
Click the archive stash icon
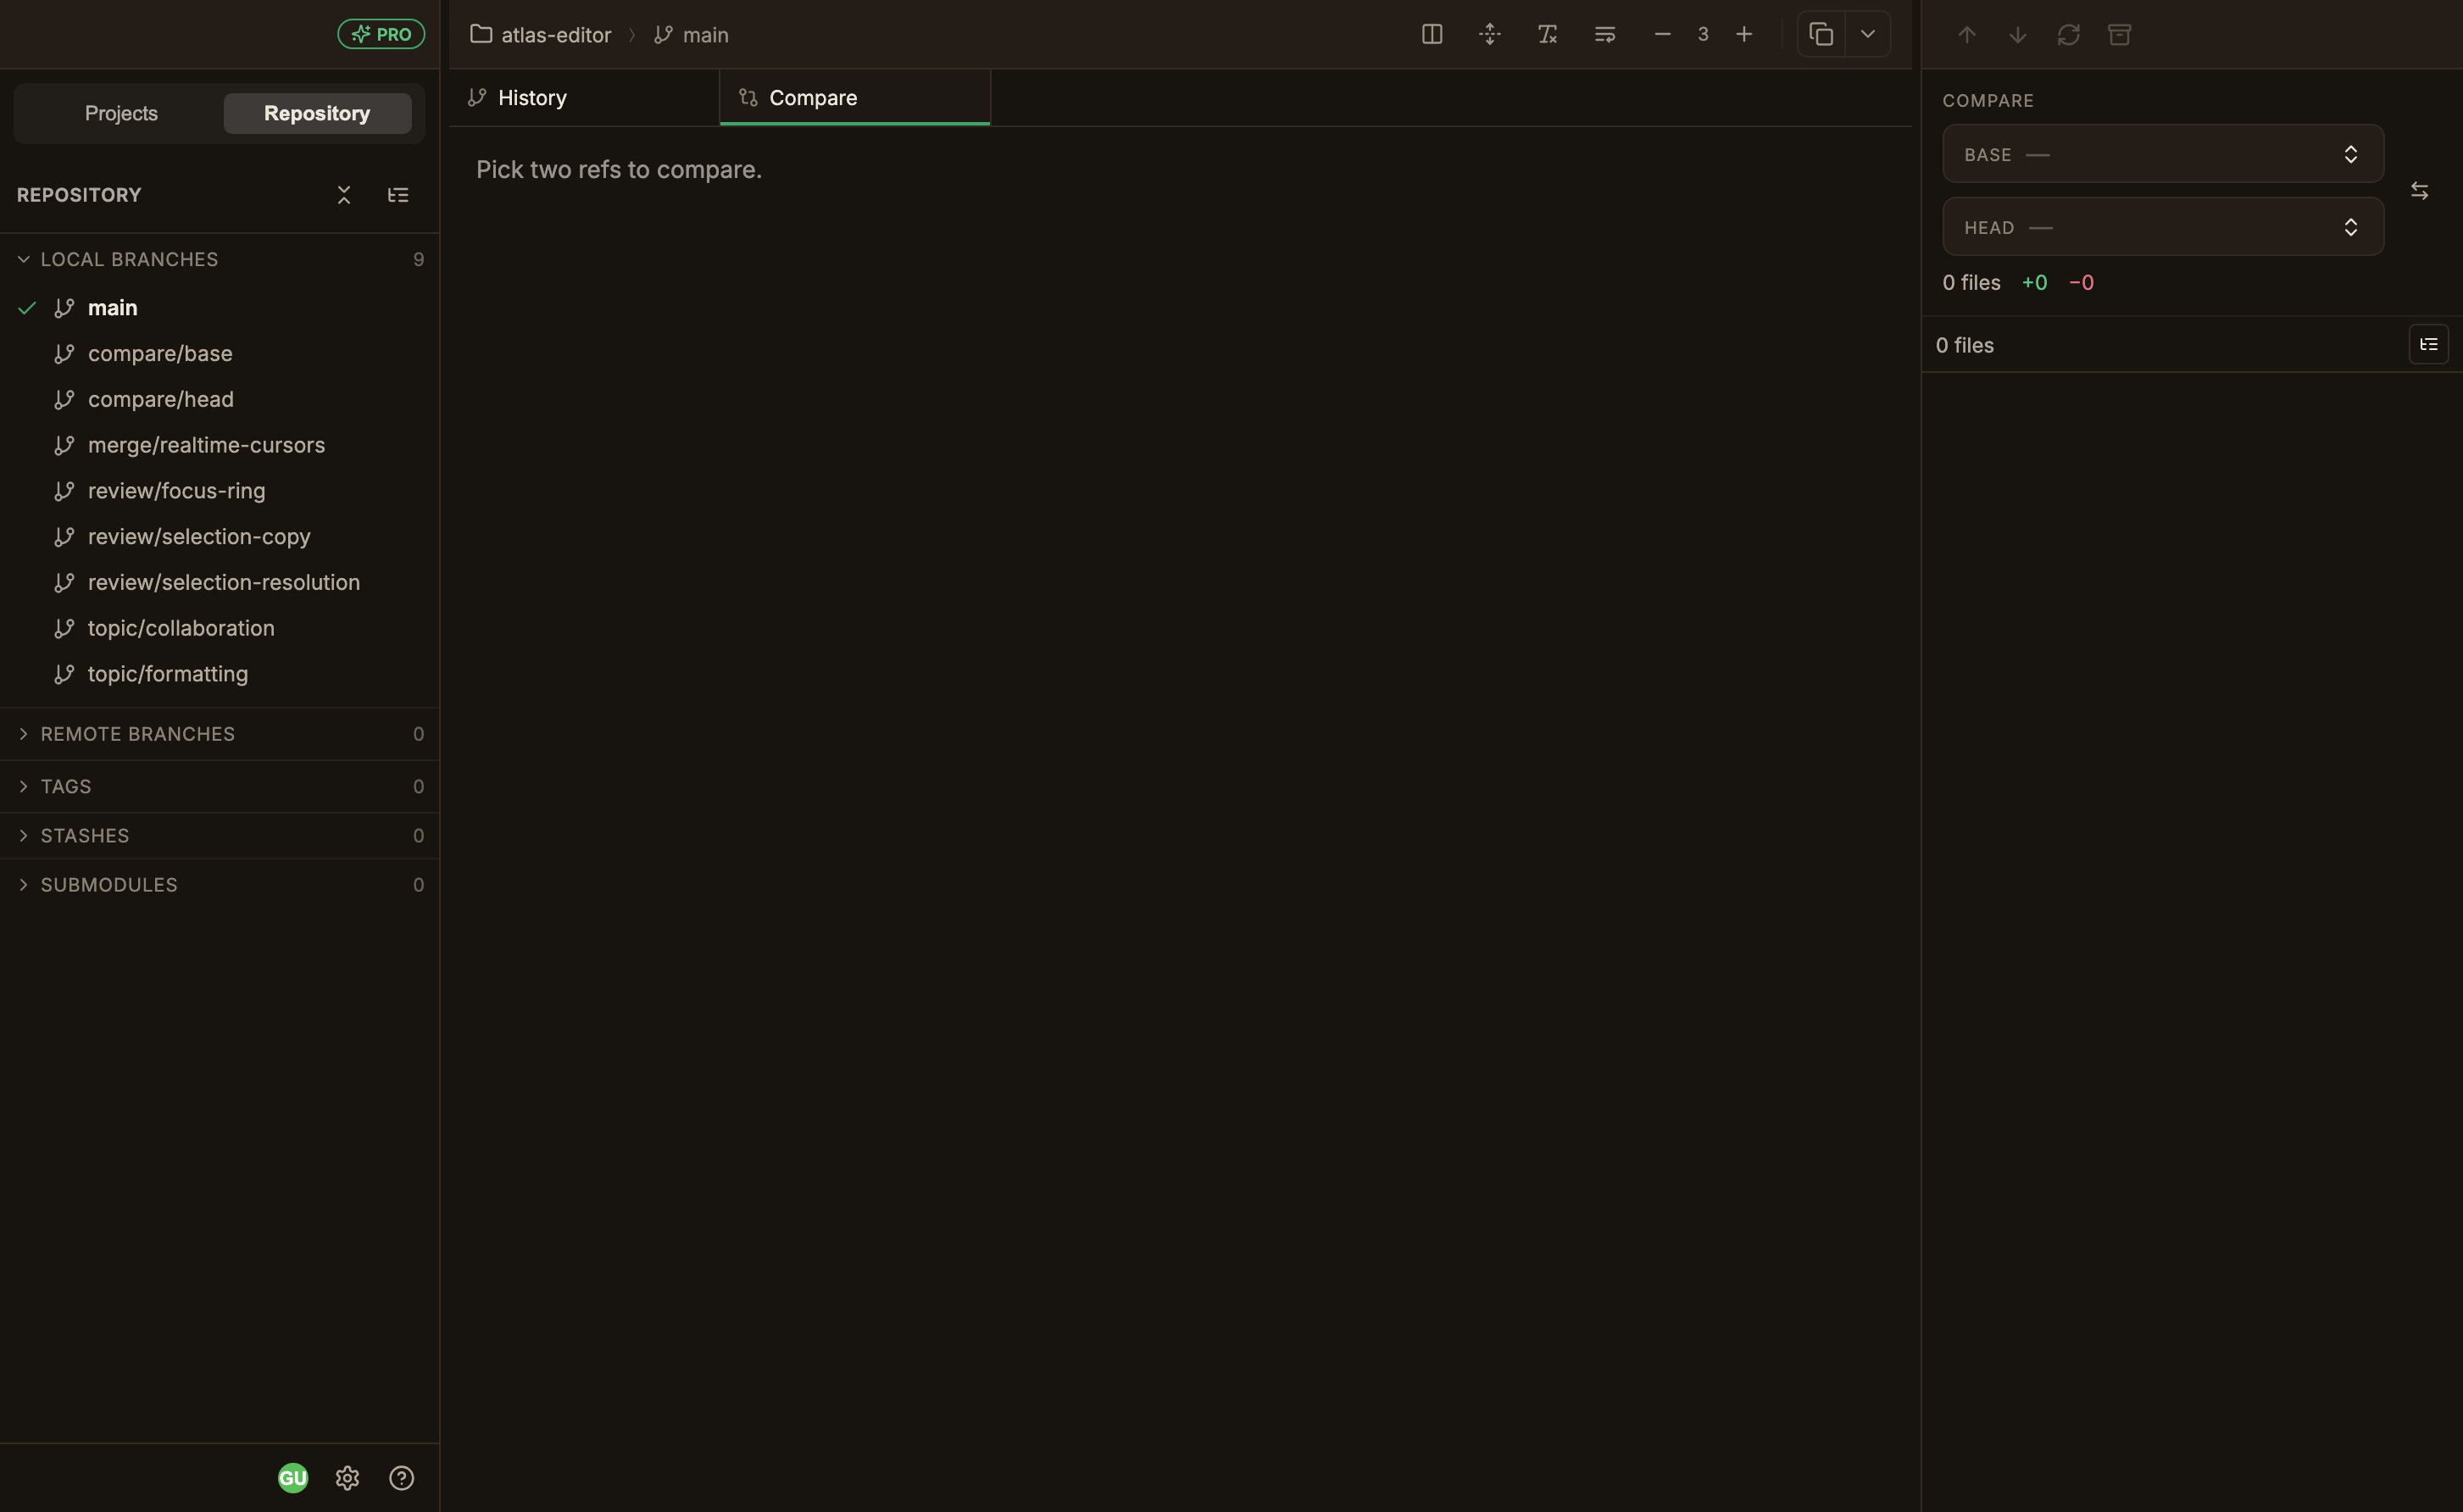coord(2120,35)
